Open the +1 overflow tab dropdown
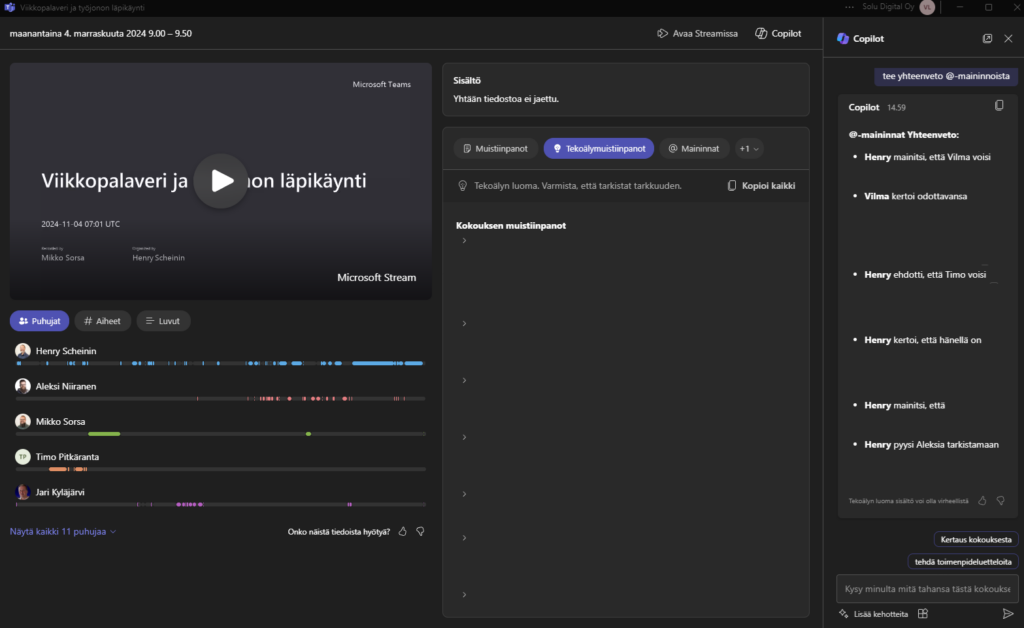 [x=749, y=148]
